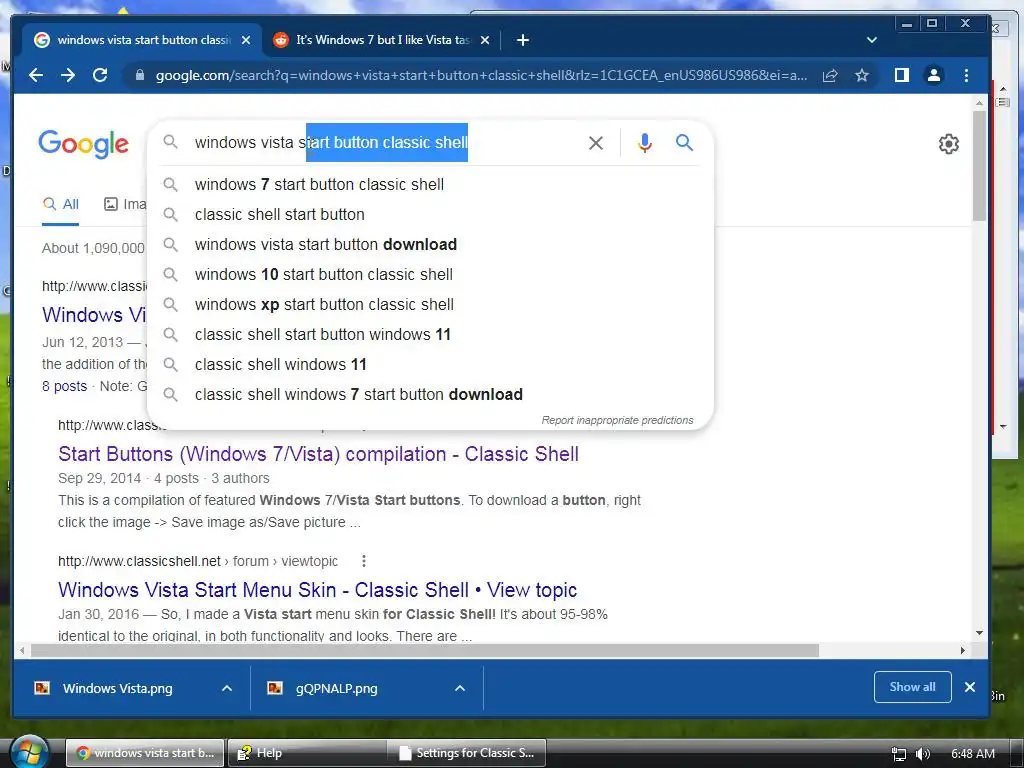Click the address bar URL
Screen dimensions: 1024x768
pyautogui.click(x=481, y=76)
